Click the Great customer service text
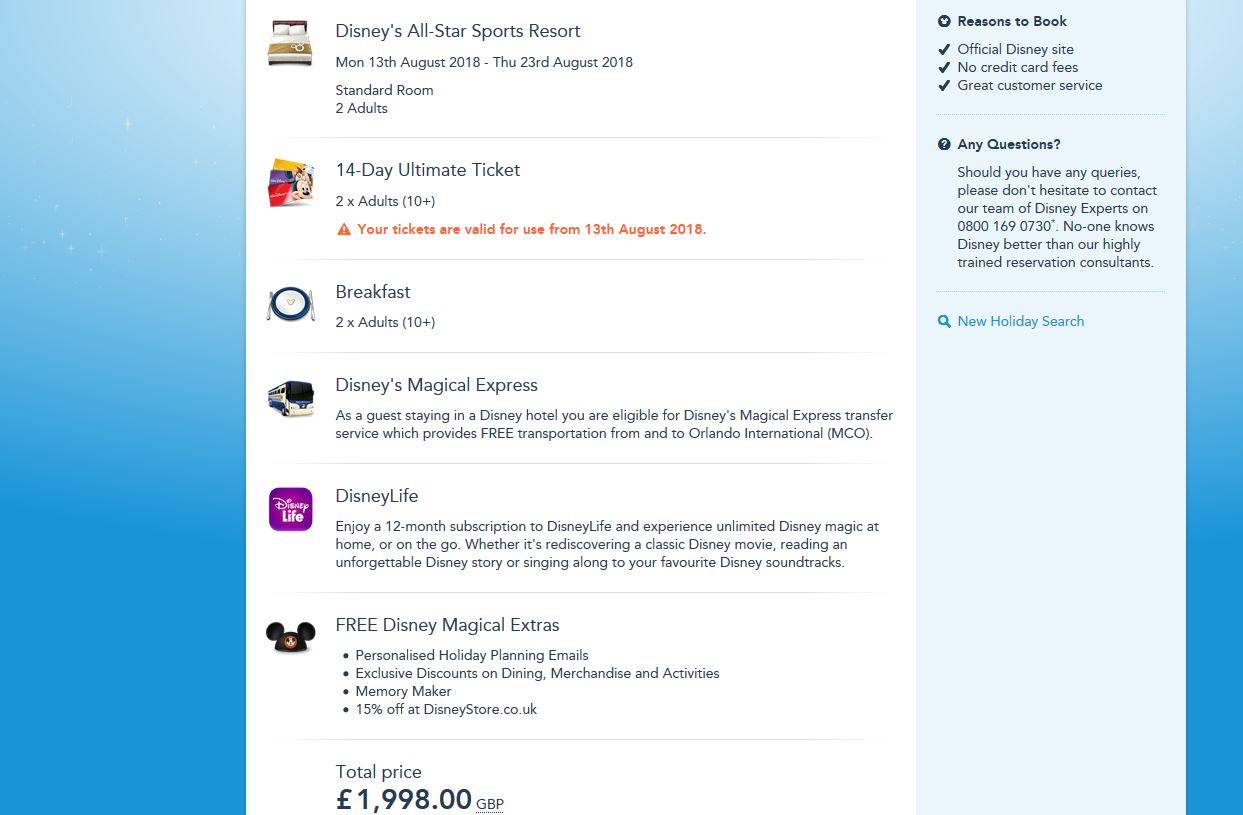 [1030, 85]
